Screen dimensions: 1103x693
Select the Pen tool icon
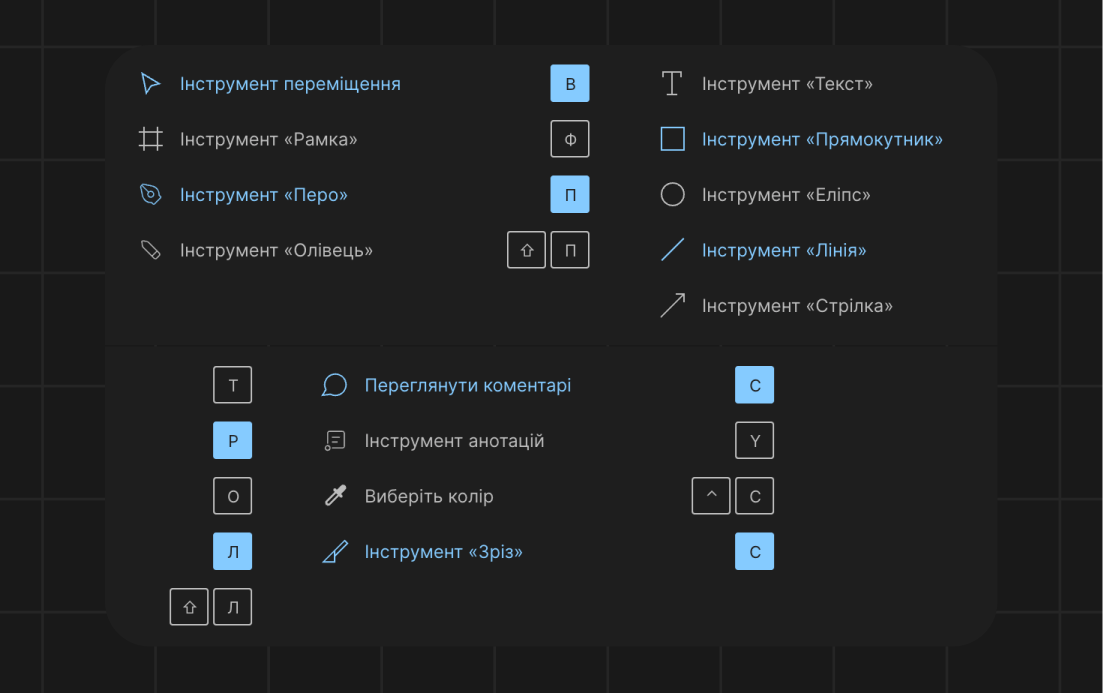[150, 195]
